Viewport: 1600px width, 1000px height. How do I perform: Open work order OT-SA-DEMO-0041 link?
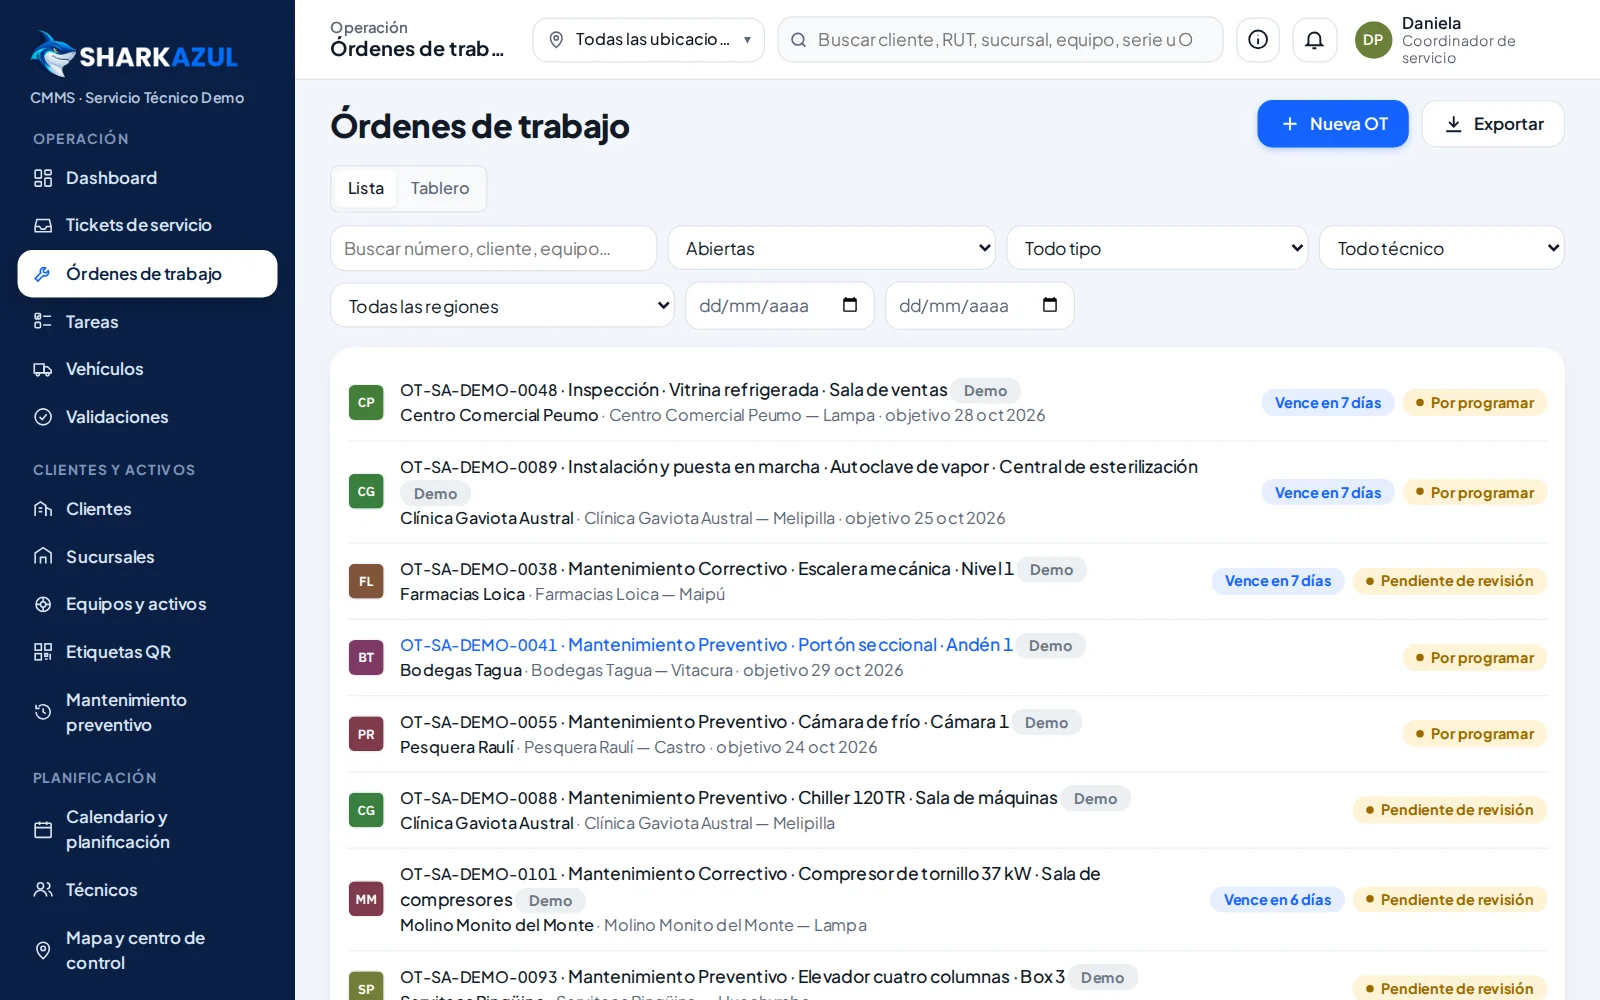tap(706, 645)
